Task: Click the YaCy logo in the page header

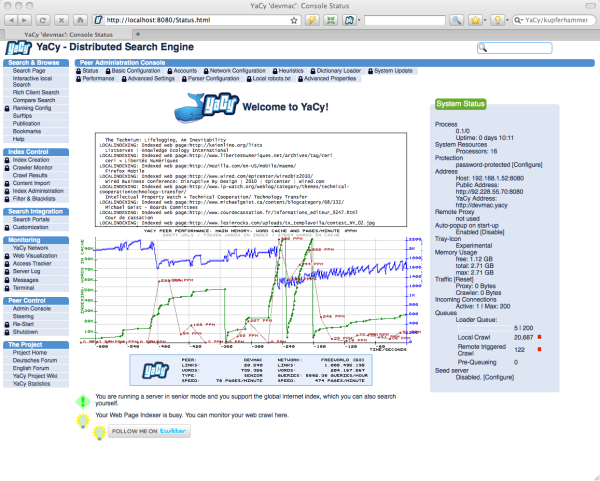Action: [15, 48]
